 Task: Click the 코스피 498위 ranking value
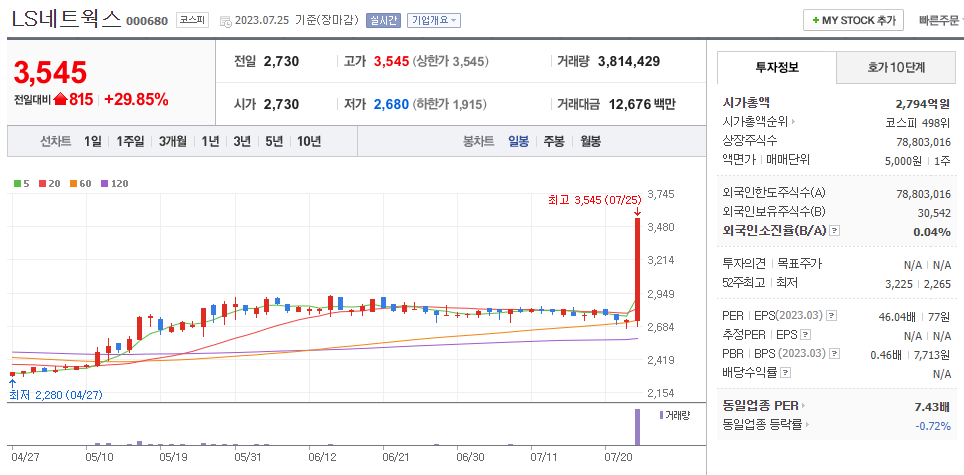pos(918,122)
